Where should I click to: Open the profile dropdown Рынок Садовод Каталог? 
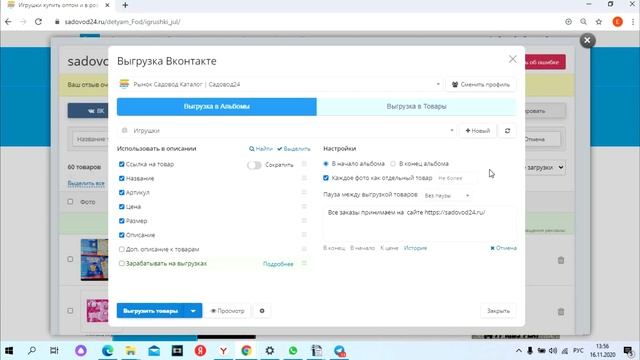coord(280,84)
